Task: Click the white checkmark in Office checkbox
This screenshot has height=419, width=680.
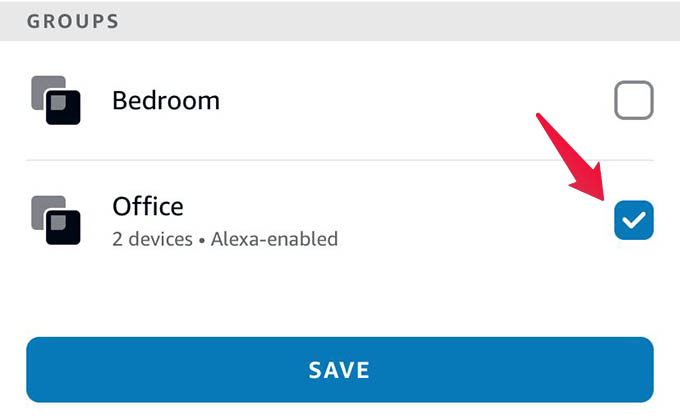Action: point(634,220)
